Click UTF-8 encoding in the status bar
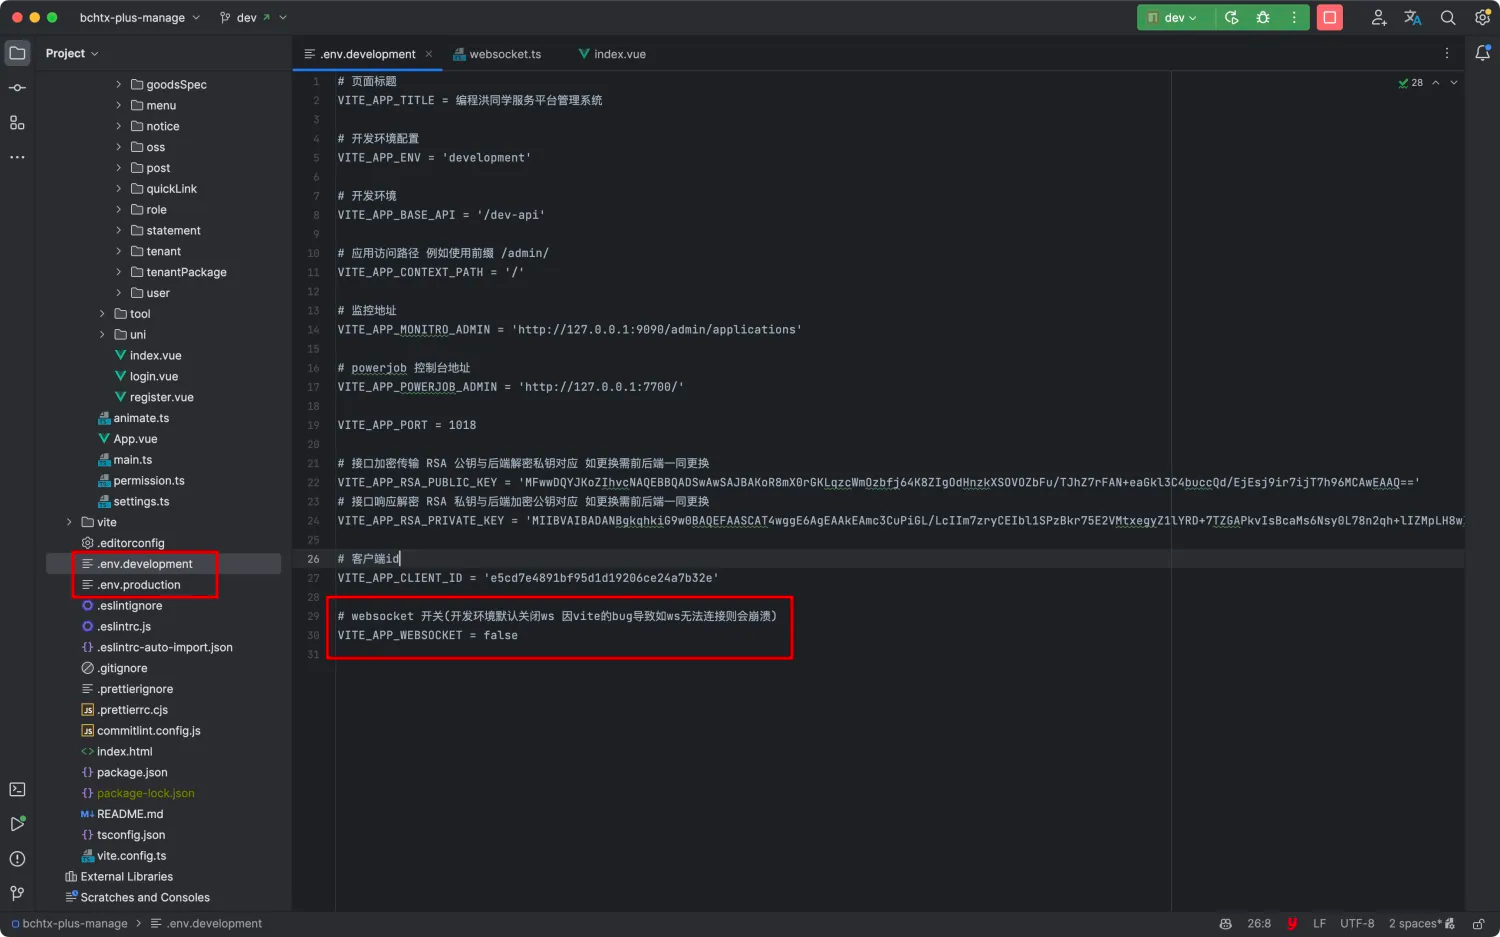Screen dimensions: 1500x937 pos(1357,923)
